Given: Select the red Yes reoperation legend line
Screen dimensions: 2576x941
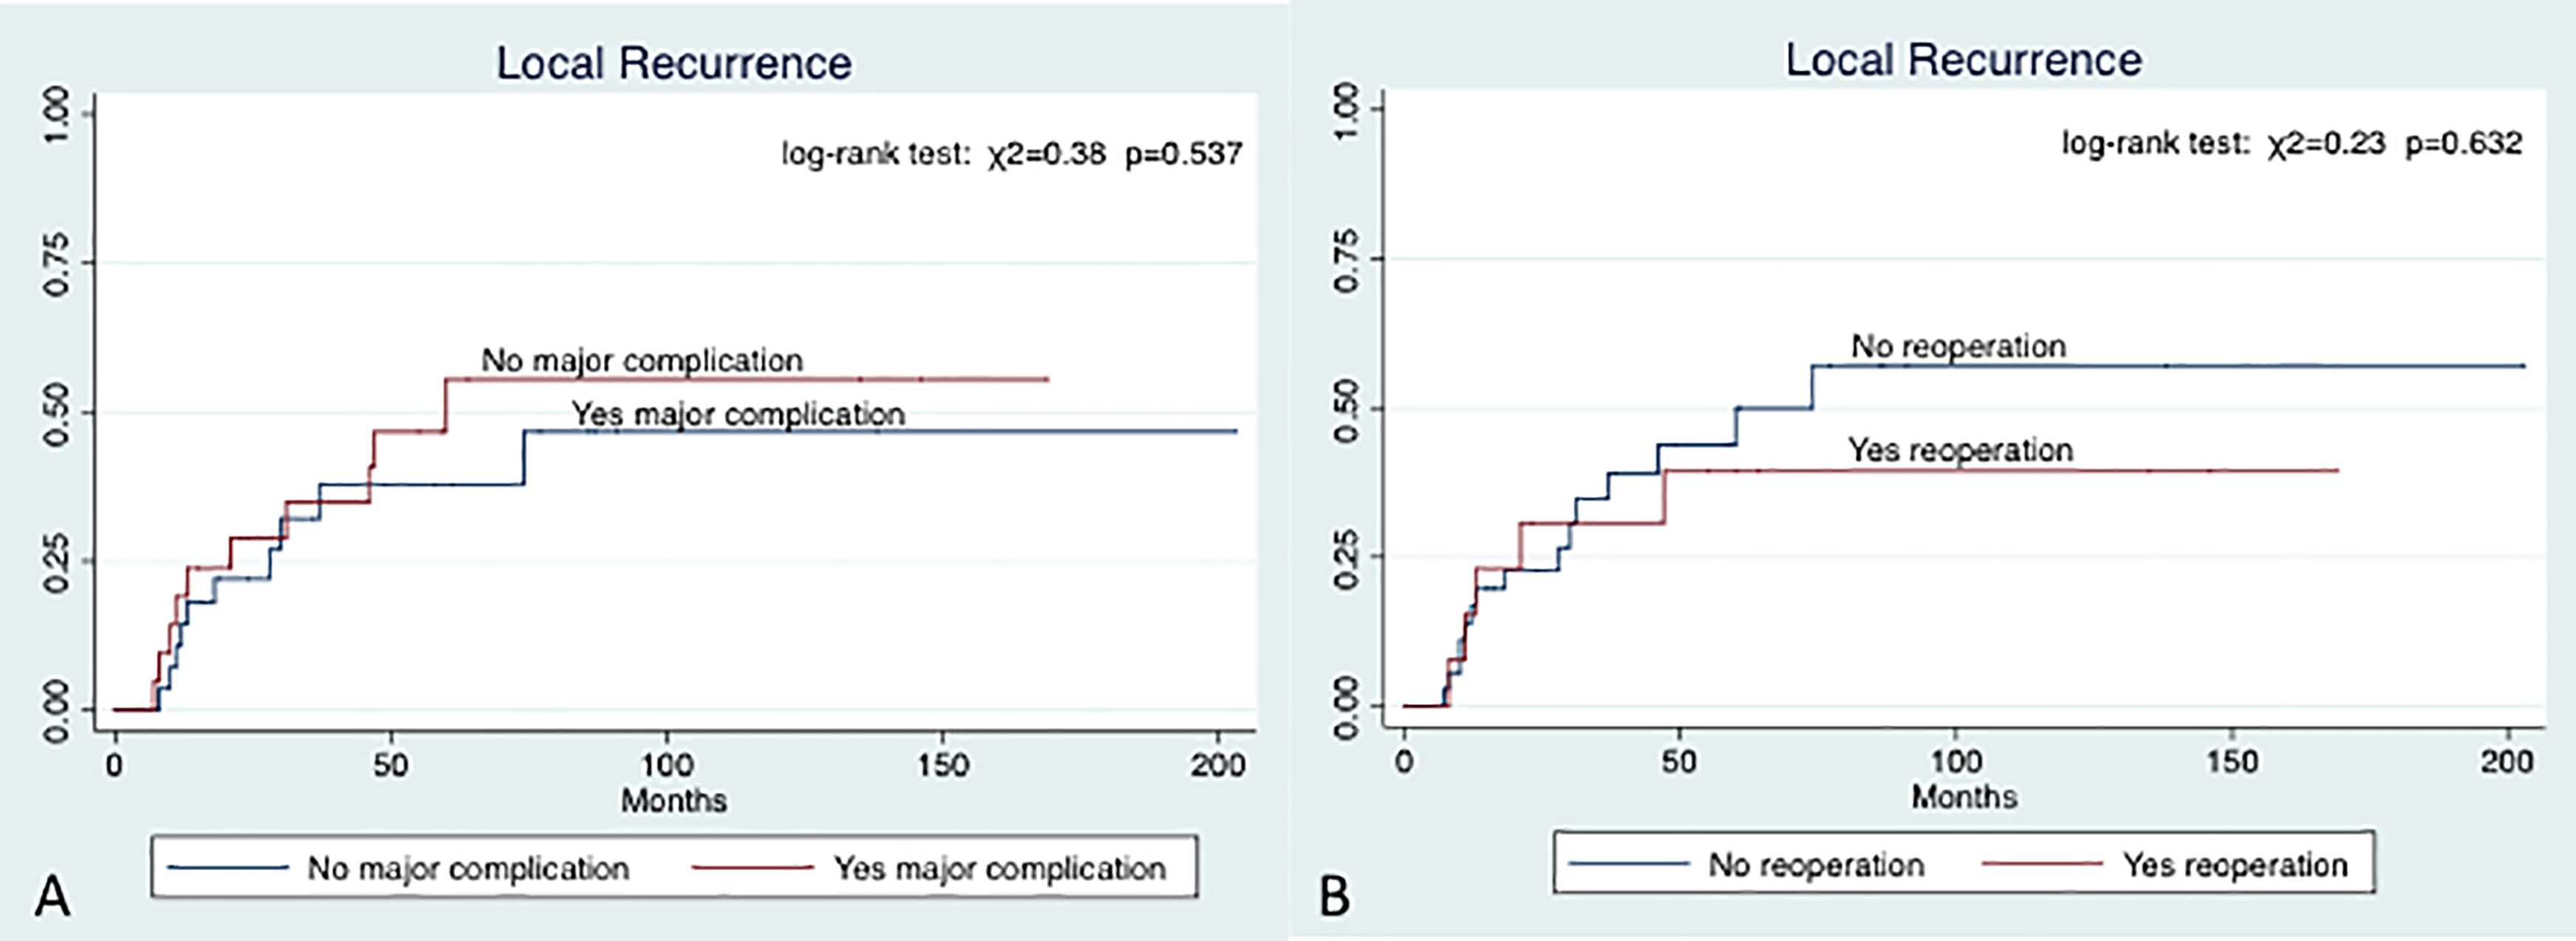Looking at the screenshot, I should [2042, 863].
